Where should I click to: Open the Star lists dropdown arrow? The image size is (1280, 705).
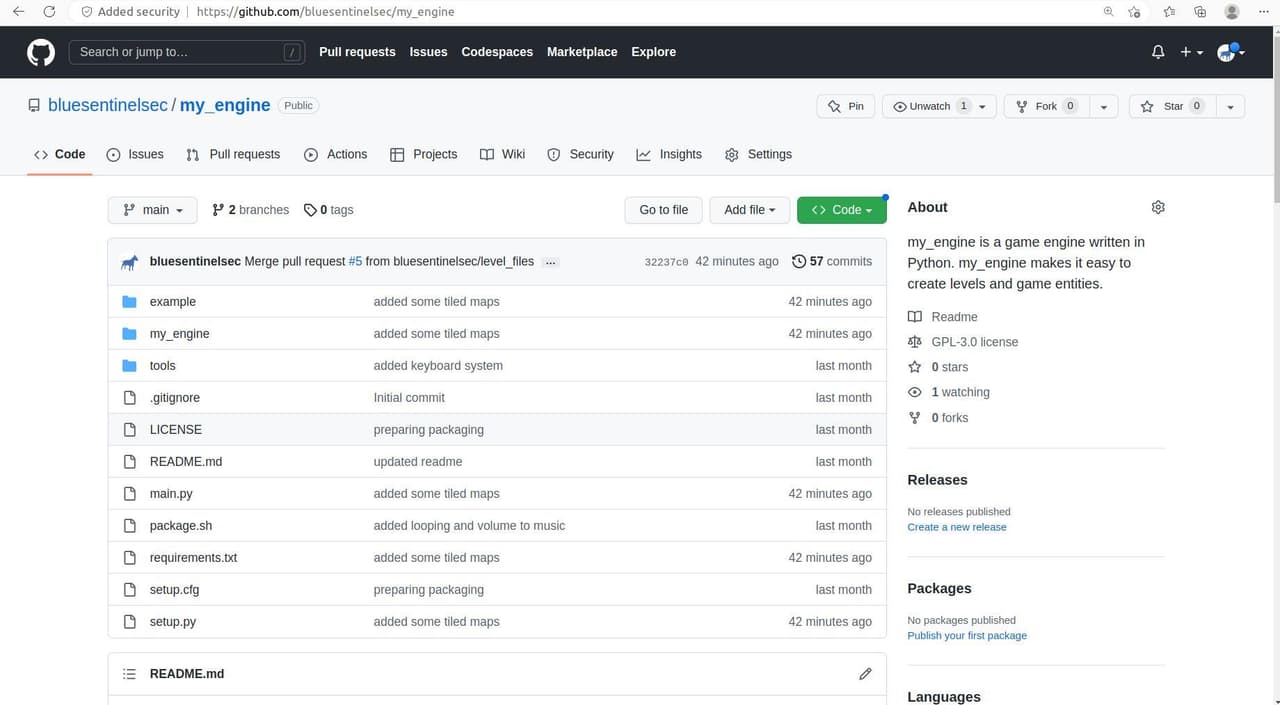tap(1231, 106)
